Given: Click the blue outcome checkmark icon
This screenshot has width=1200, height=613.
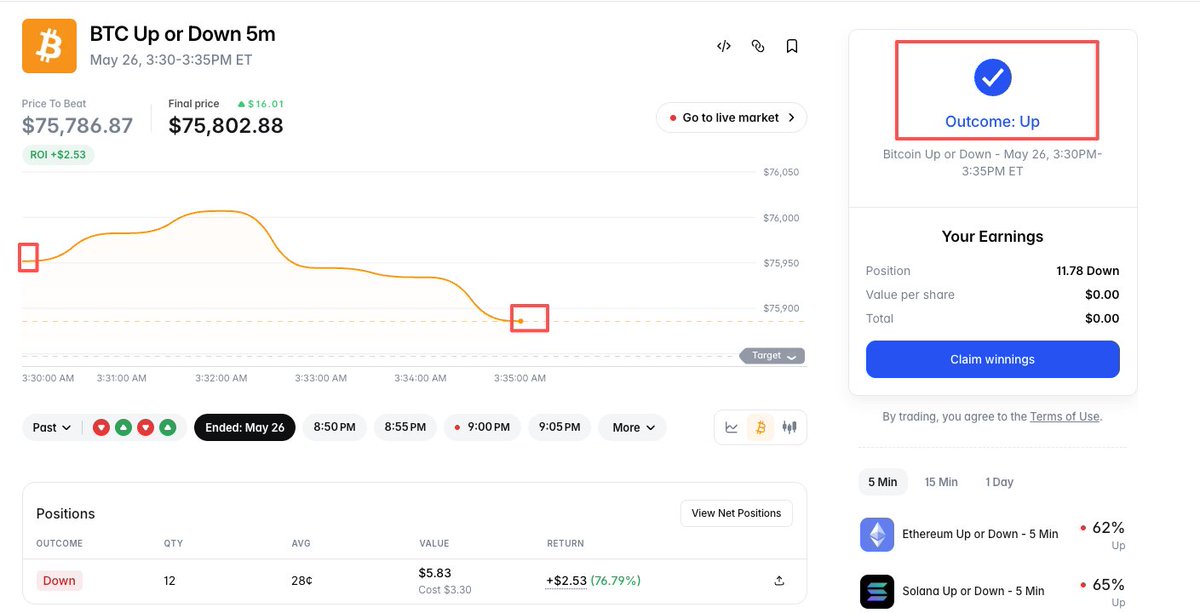Looking at the screenshot, I should [993, 77].
